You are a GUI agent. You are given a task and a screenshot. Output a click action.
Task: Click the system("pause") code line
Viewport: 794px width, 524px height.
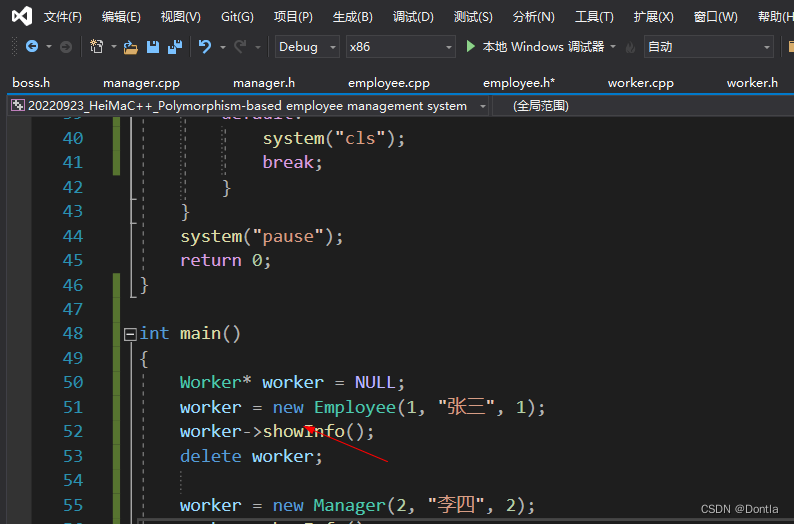tap(262, 236)
